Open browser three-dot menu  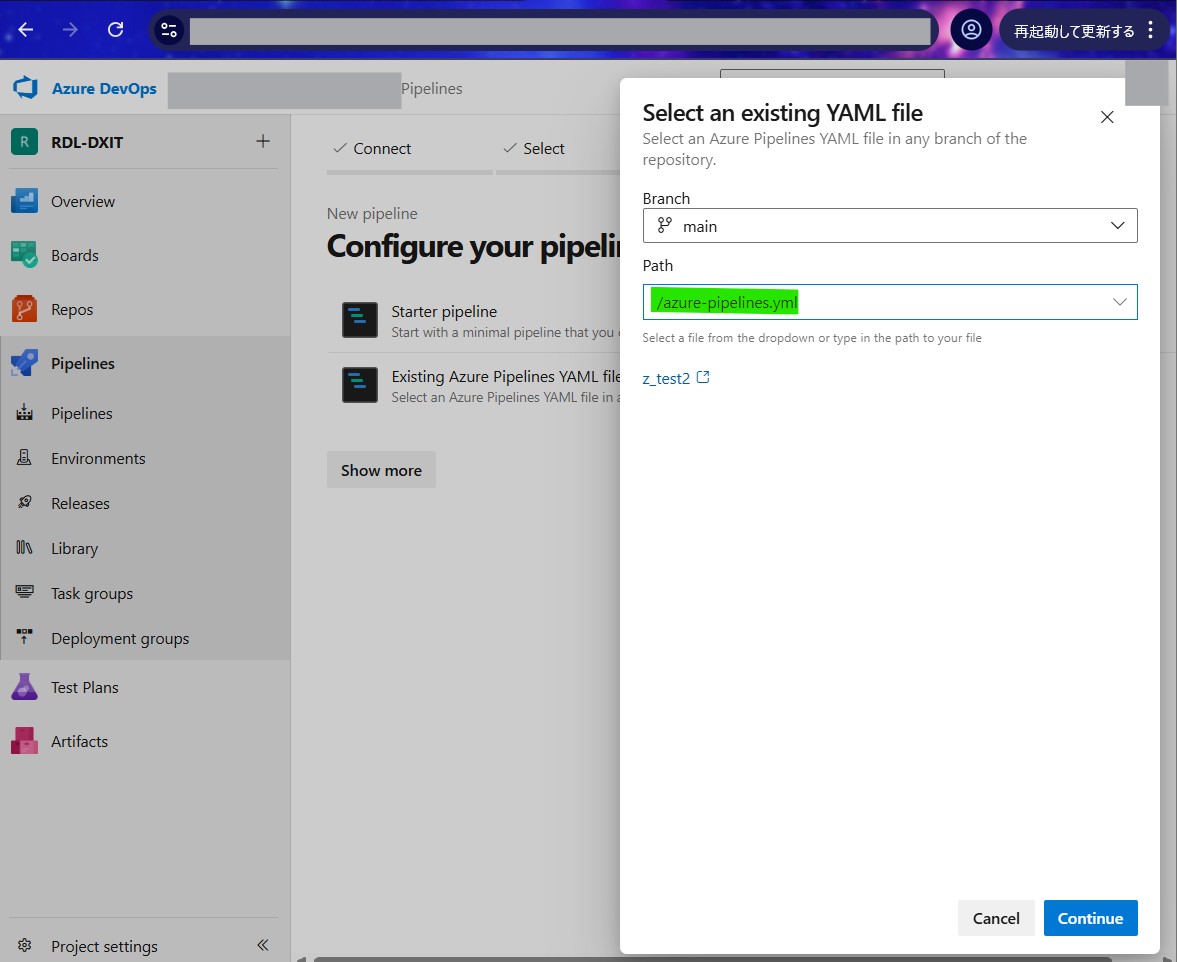tap(1151, 30)
